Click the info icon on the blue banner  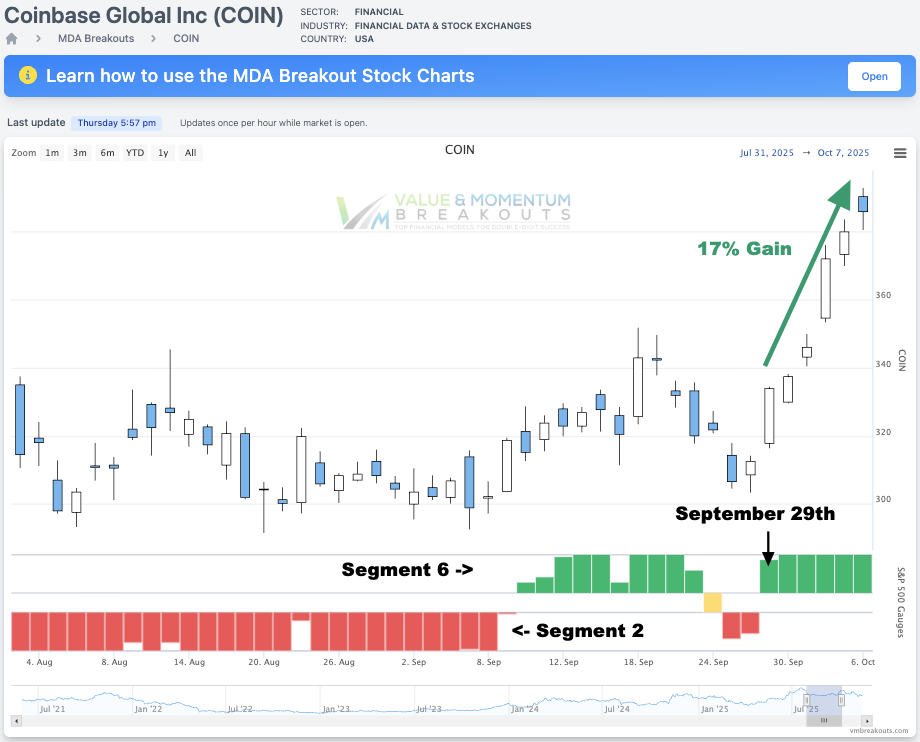(x=28, y=75)
